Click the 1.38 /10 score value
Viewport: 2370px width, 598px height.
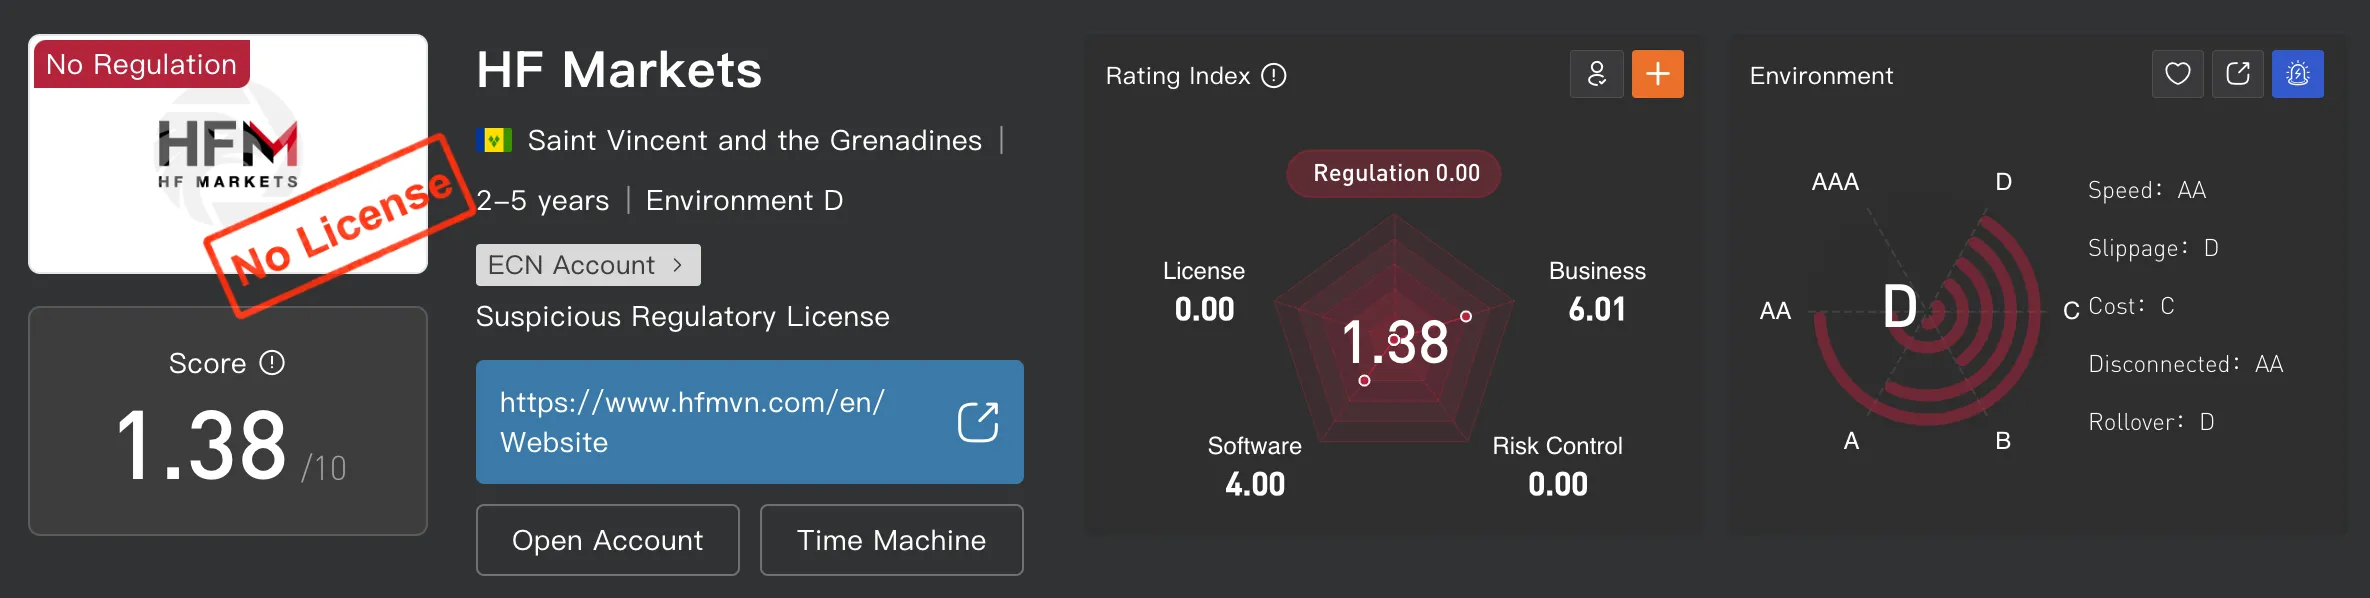point(231,446)
